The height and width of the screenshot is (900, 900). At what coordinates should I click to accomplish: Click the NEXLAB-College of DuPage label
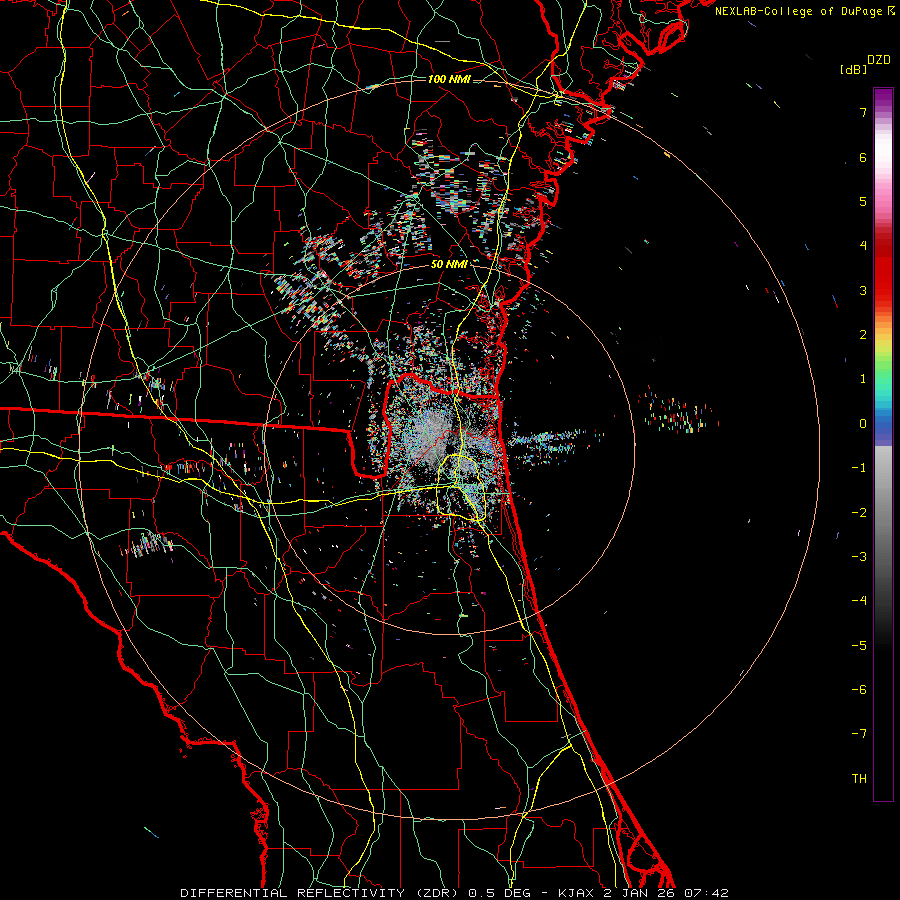click(x=798, y=11)
